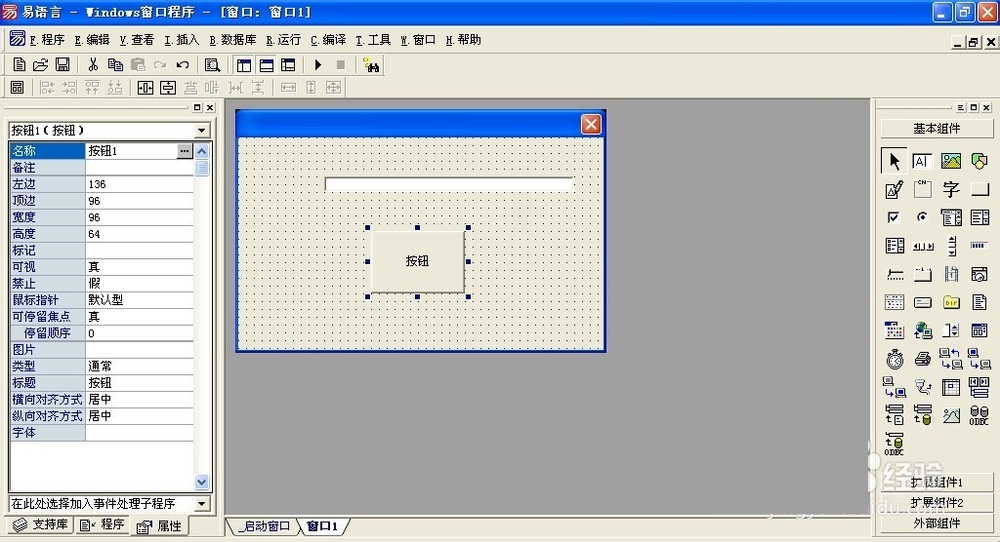Screen dimensions: 1000x542
Task: Click property list scroll down arrow
Action: [x=202, y=482]
